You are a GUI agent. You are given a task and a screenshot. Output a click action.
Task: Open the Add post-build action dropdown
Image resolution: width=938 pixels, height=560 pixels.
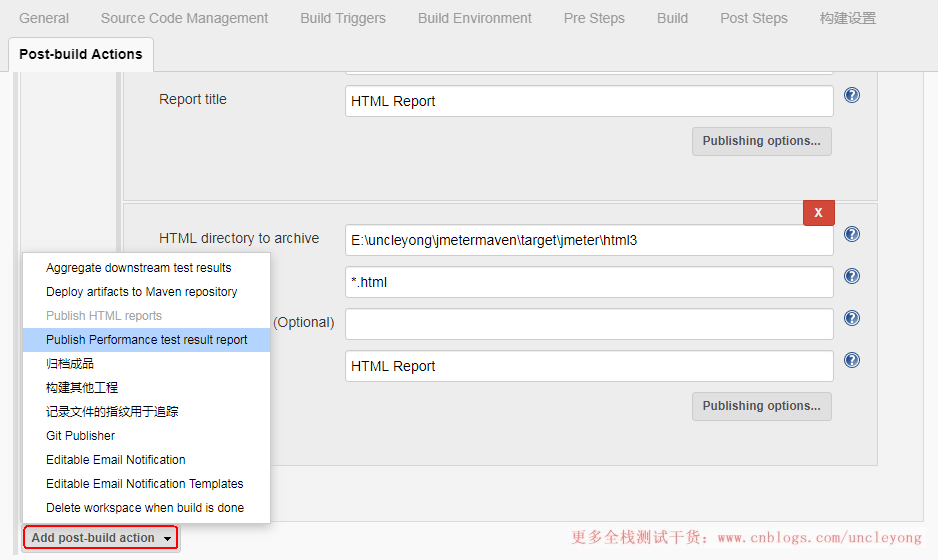(101, 538)
